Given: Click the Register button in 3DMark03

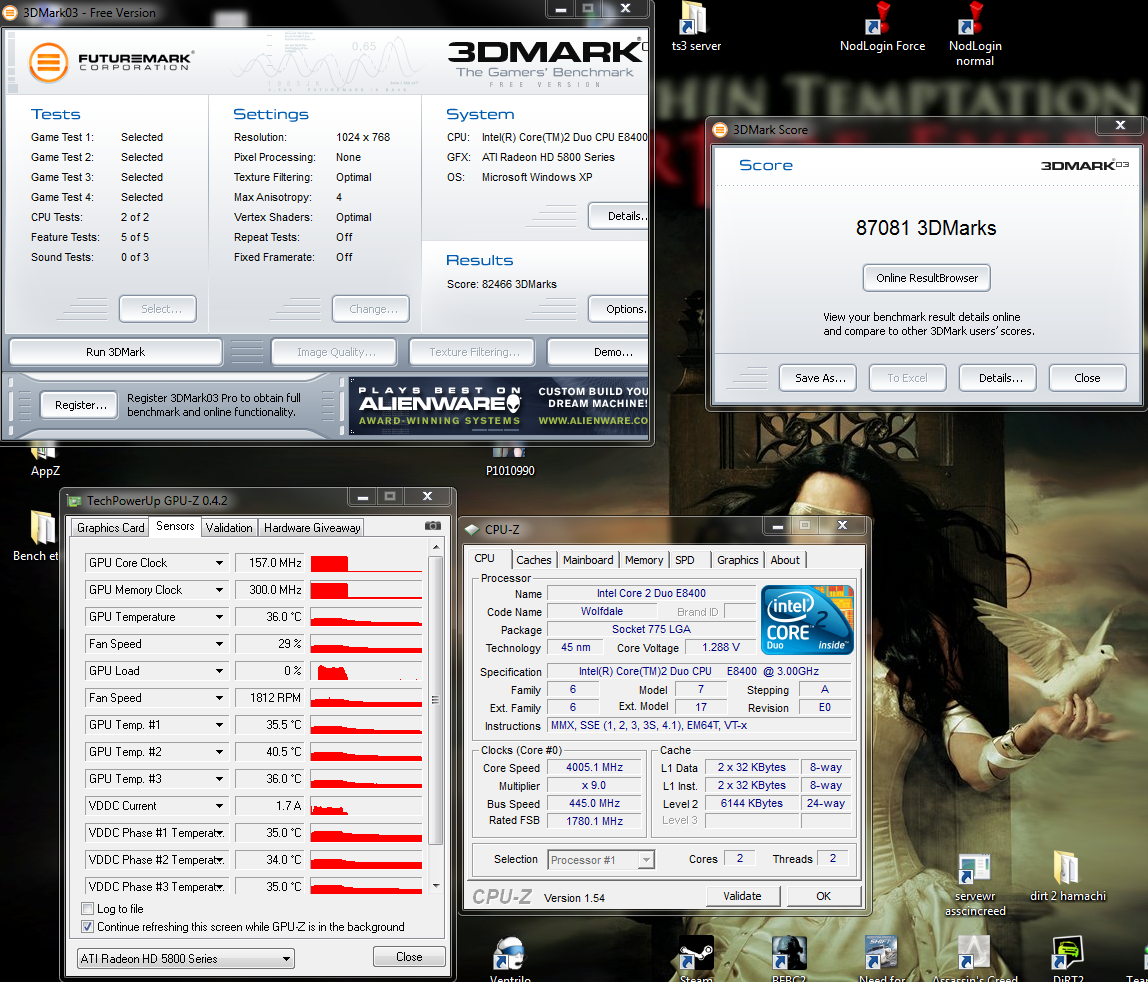Looking at the screenshot, I should [79, 405].
